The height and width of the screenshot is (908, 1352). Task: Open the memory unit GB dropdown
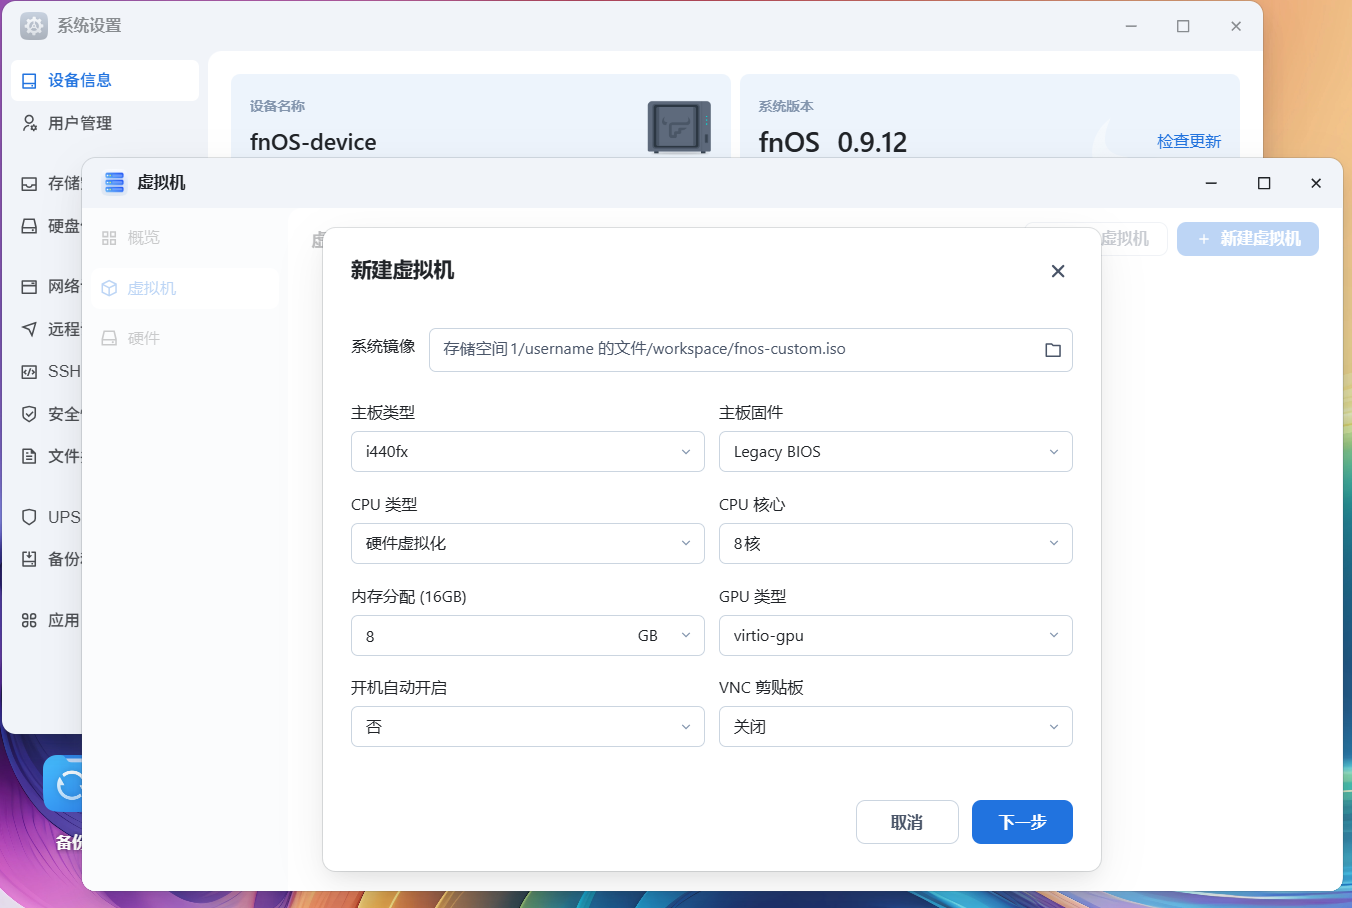(665, 636)
